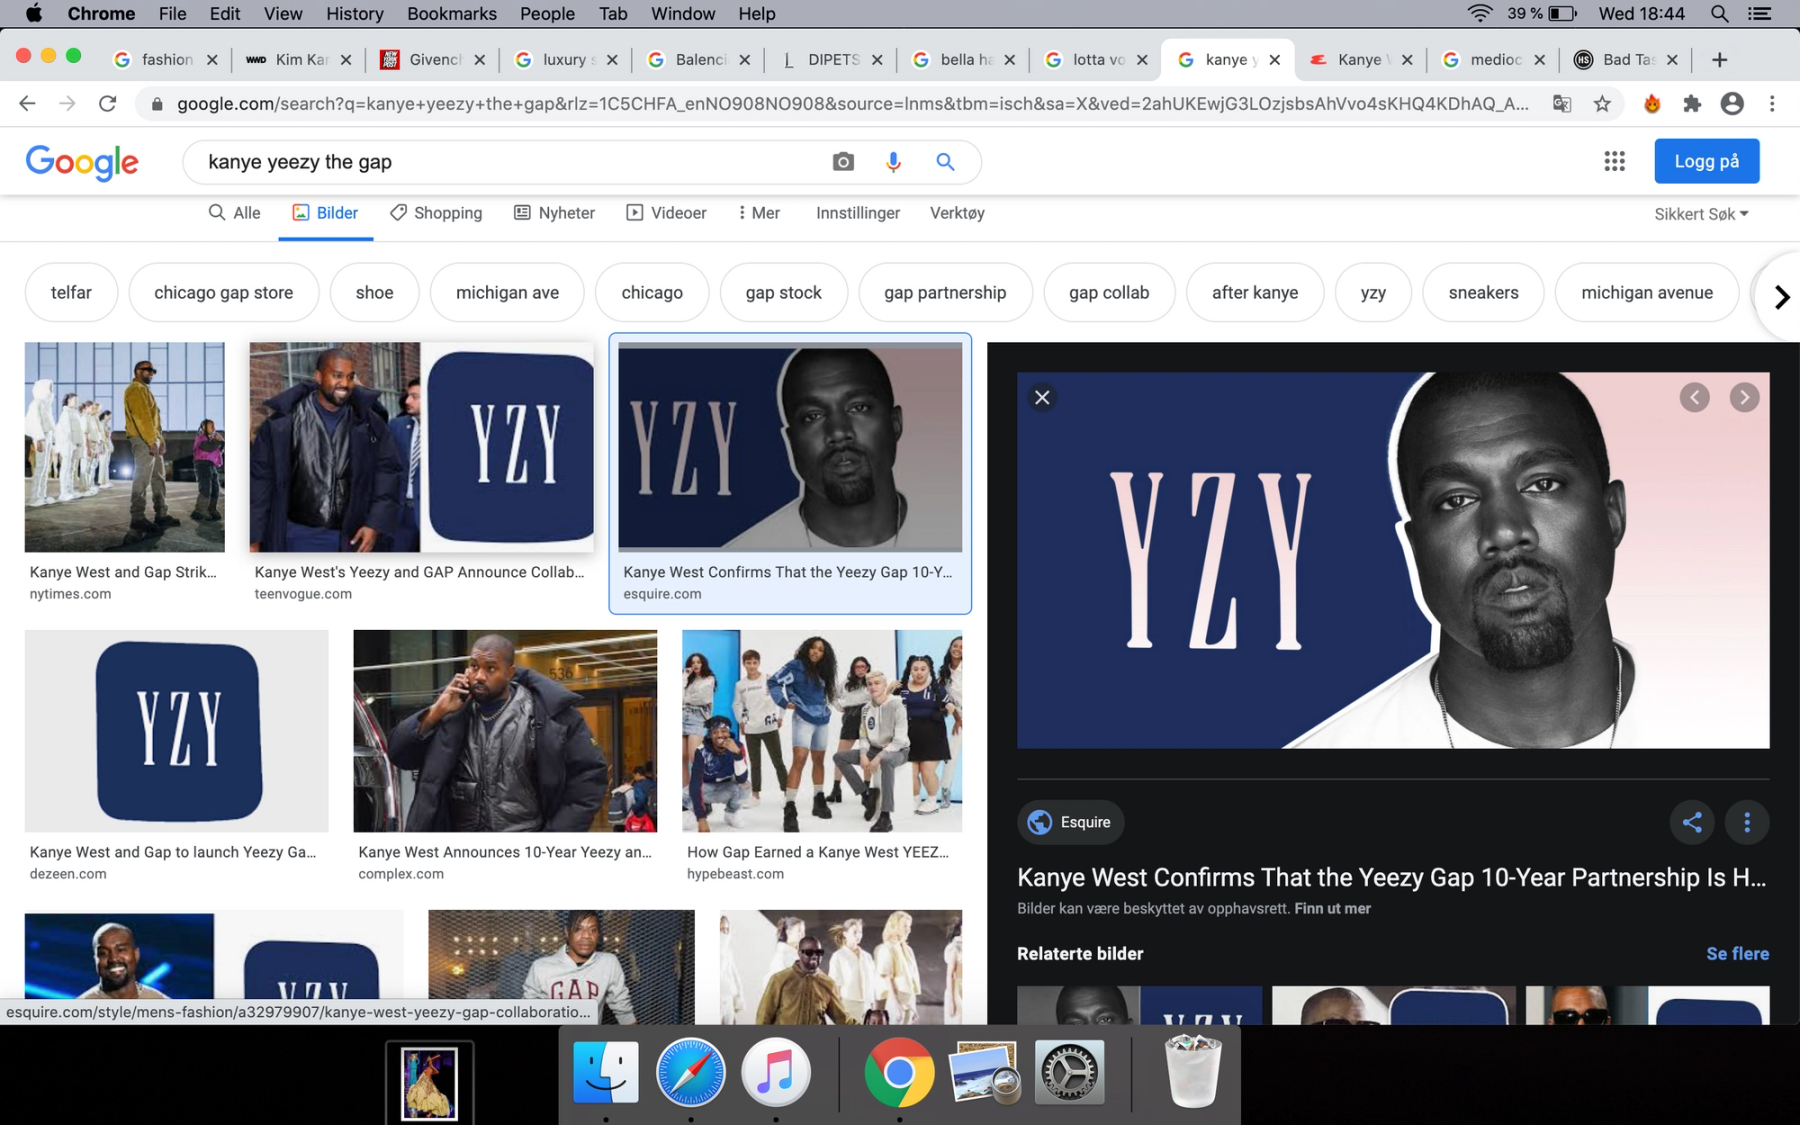Image resolution: width=1800 pixels, height=1125 pixels.
Task: Open the Window menu in the menu bar
Action: click(683, 14)
